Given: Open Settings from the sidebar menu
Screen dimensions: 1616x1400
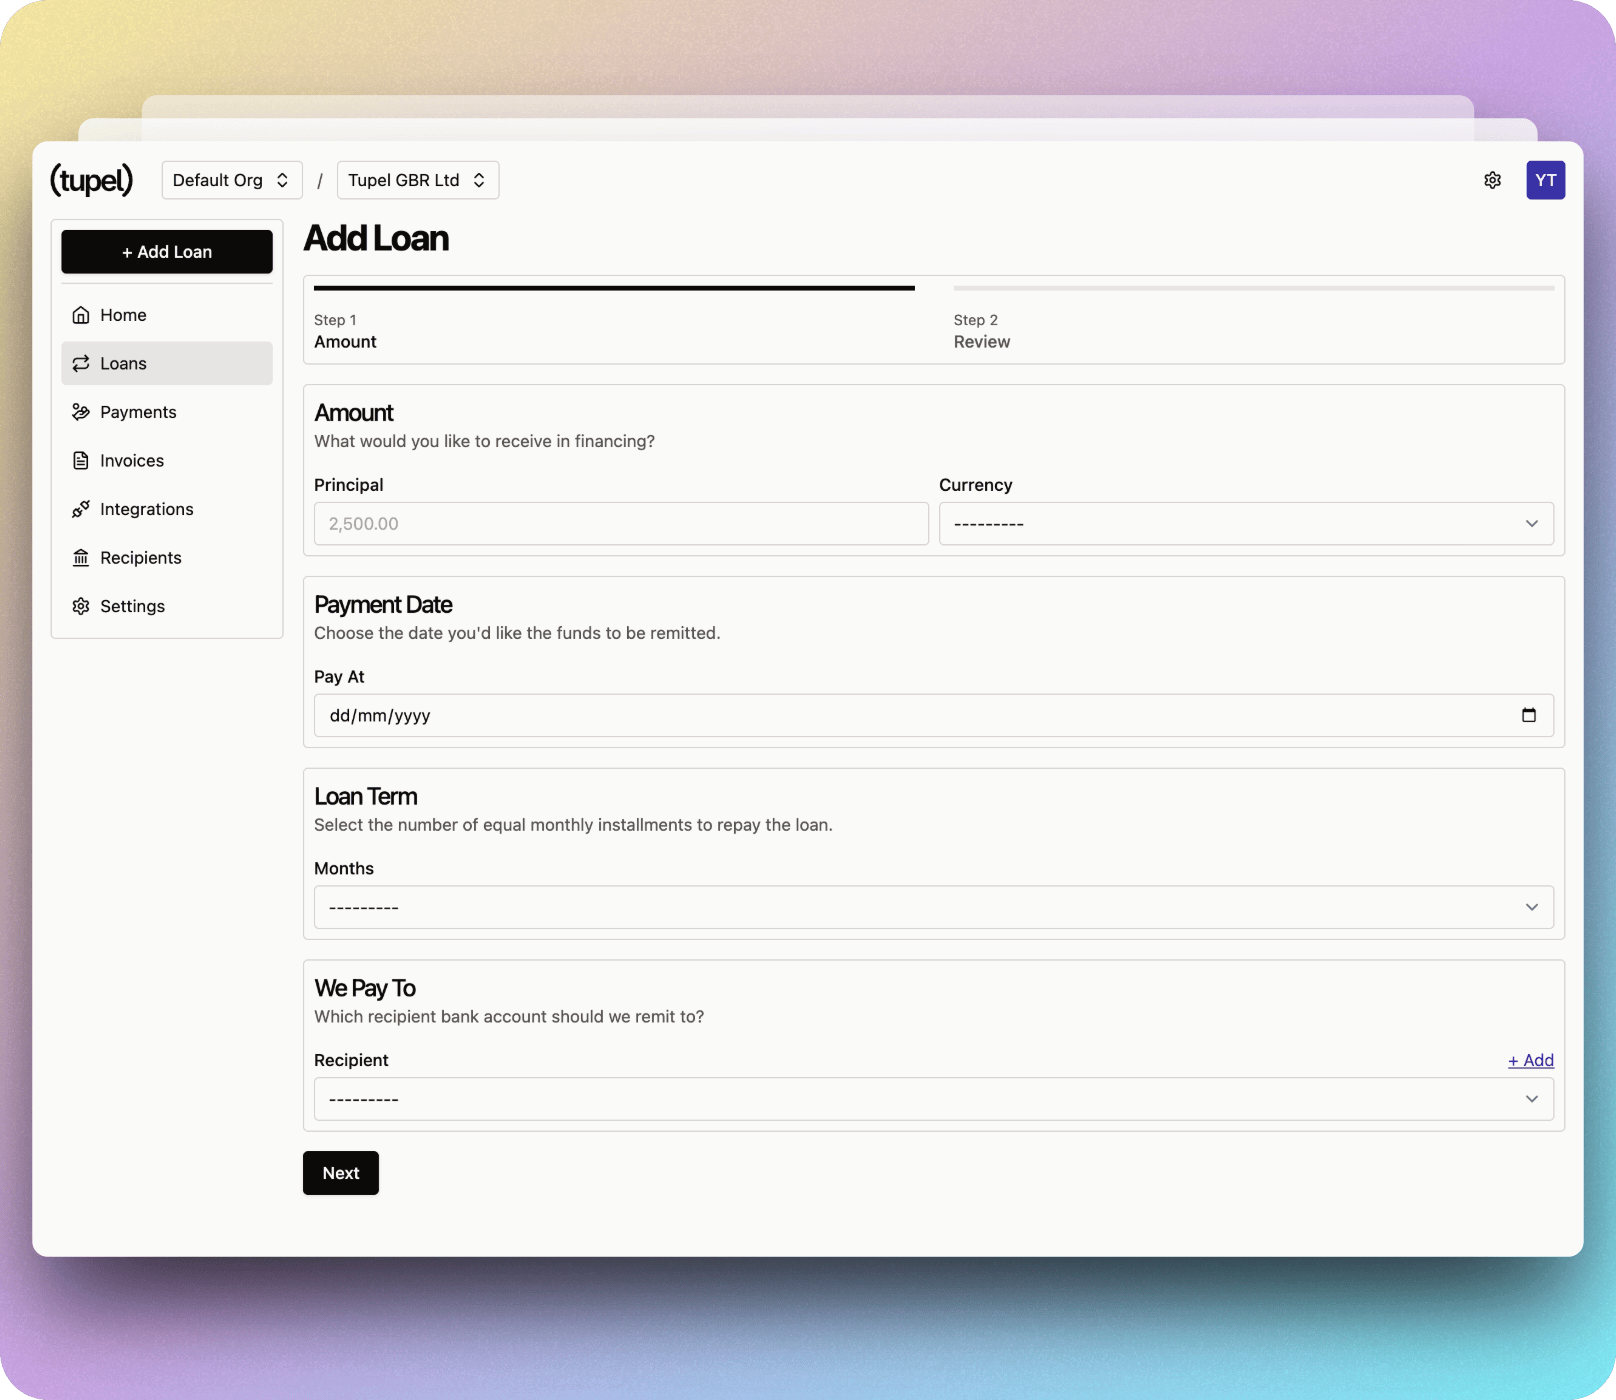Looking at the screenshot, I should point(132,606).
